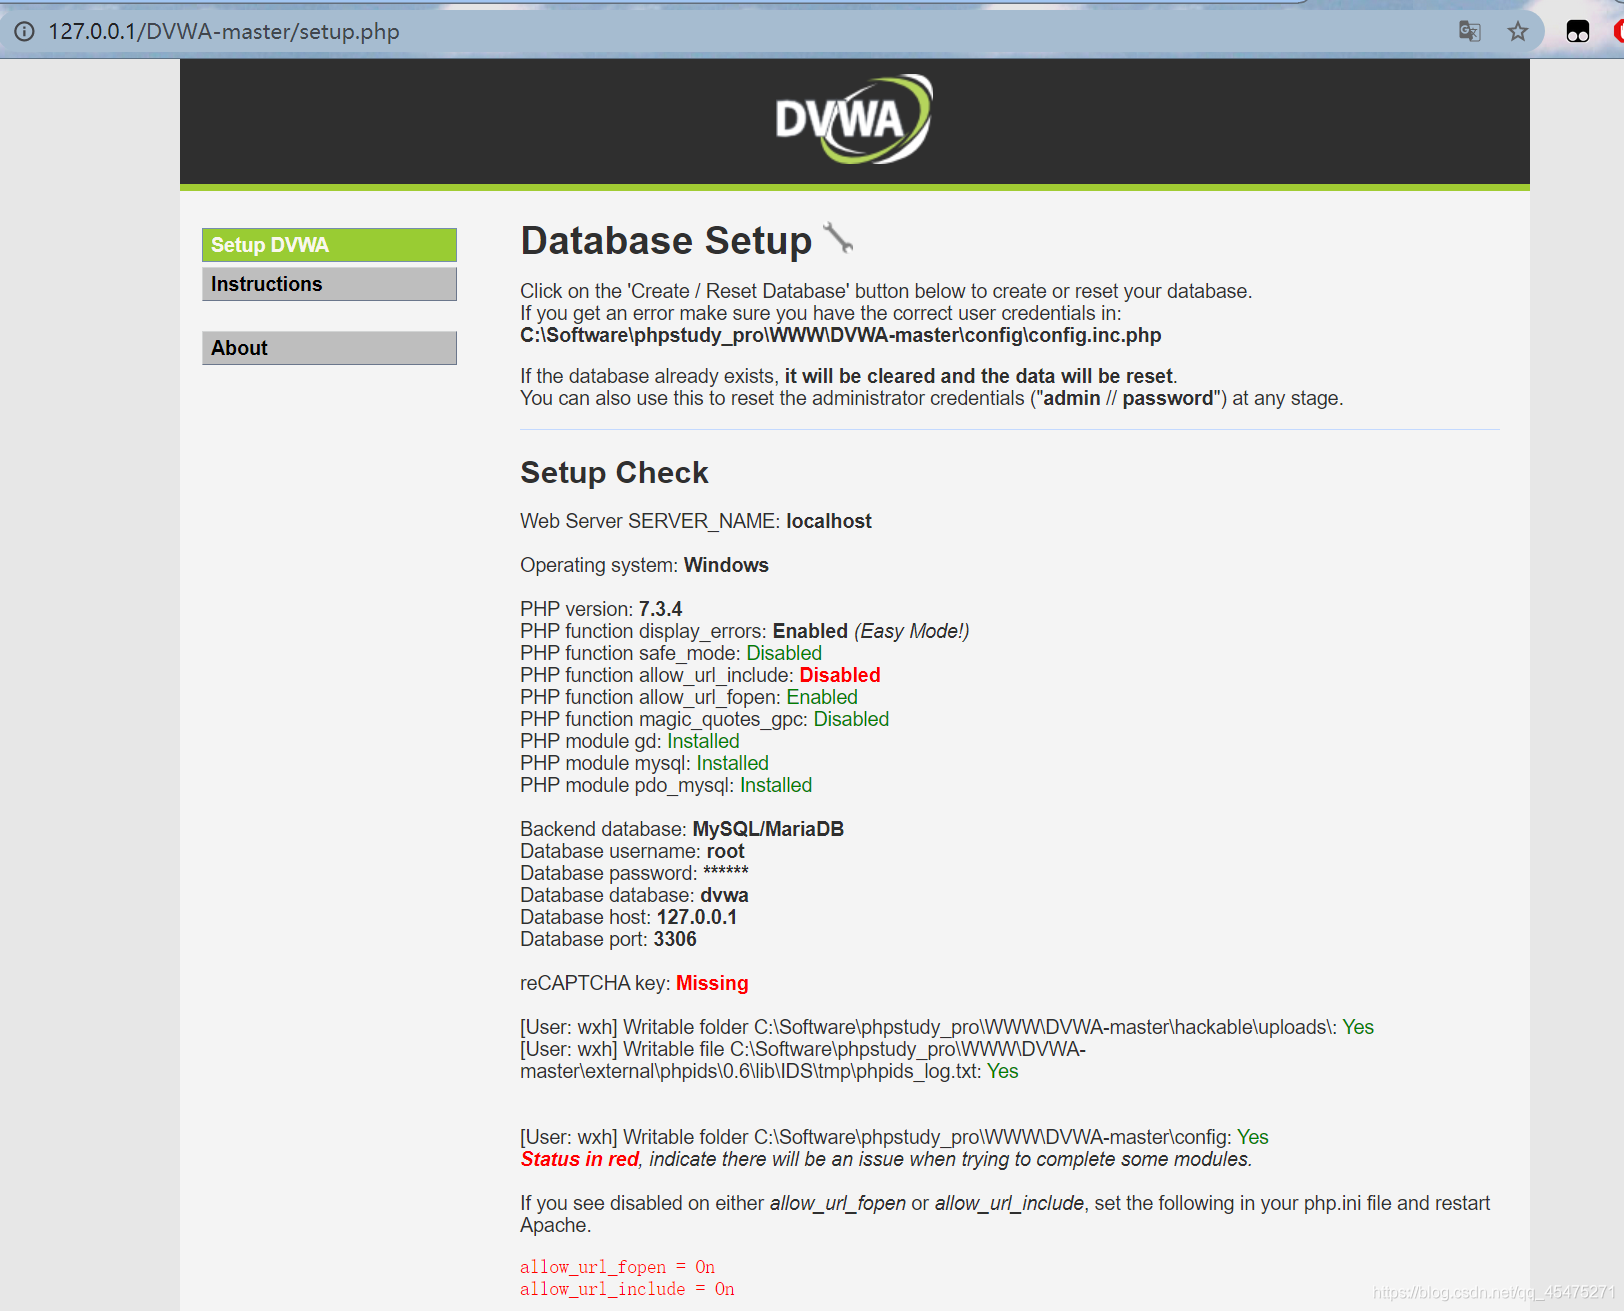The width and height of the screenshot is (1624, 1311).
Task: Click Yes for phpids_log.txt writable file
Action: point(1003,1071)
